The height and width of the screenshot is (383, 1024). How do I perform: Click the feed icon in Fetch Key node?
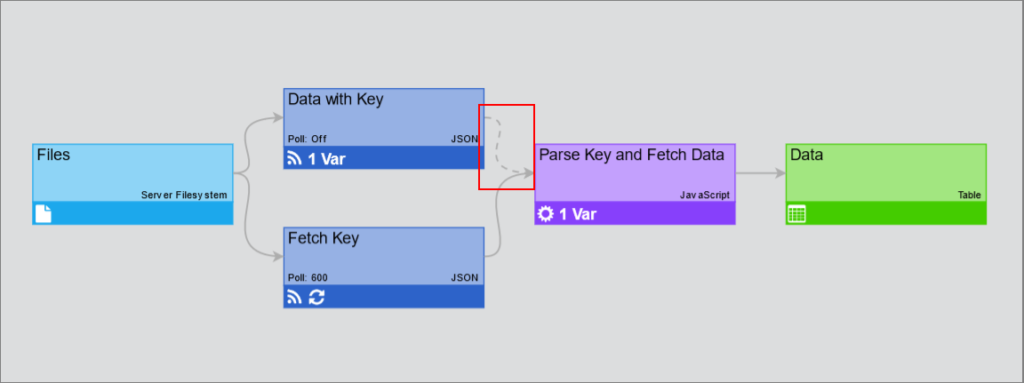(x=295, y=297)
